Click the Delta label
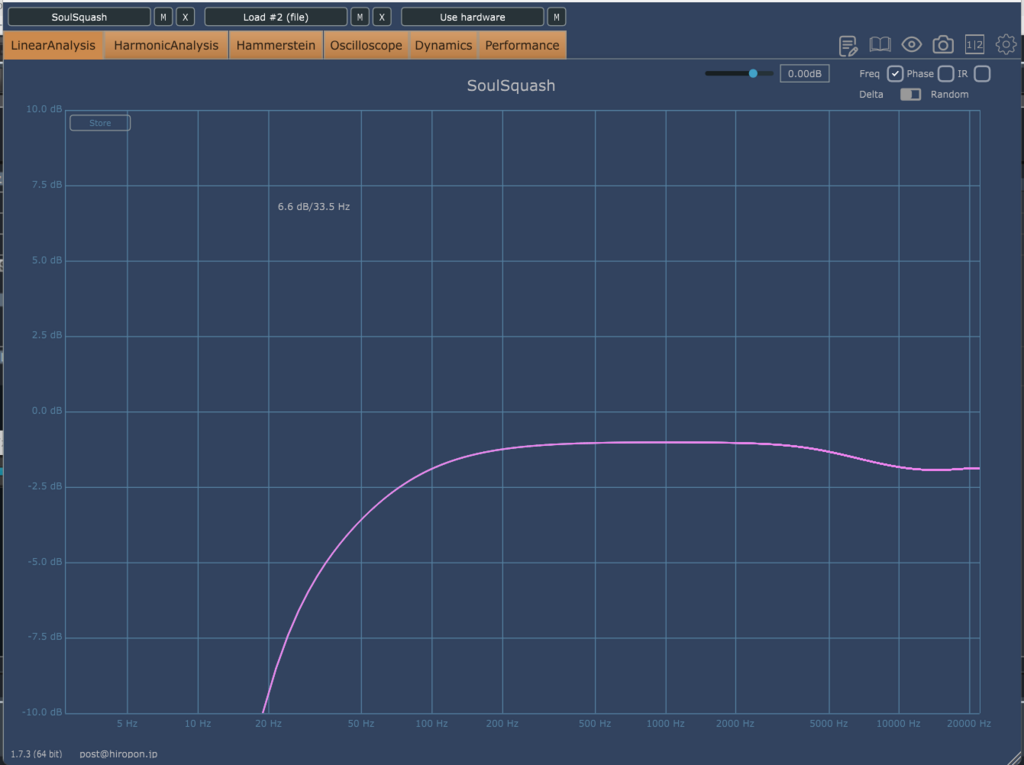The image size is (1024, 765). (871, 95)
